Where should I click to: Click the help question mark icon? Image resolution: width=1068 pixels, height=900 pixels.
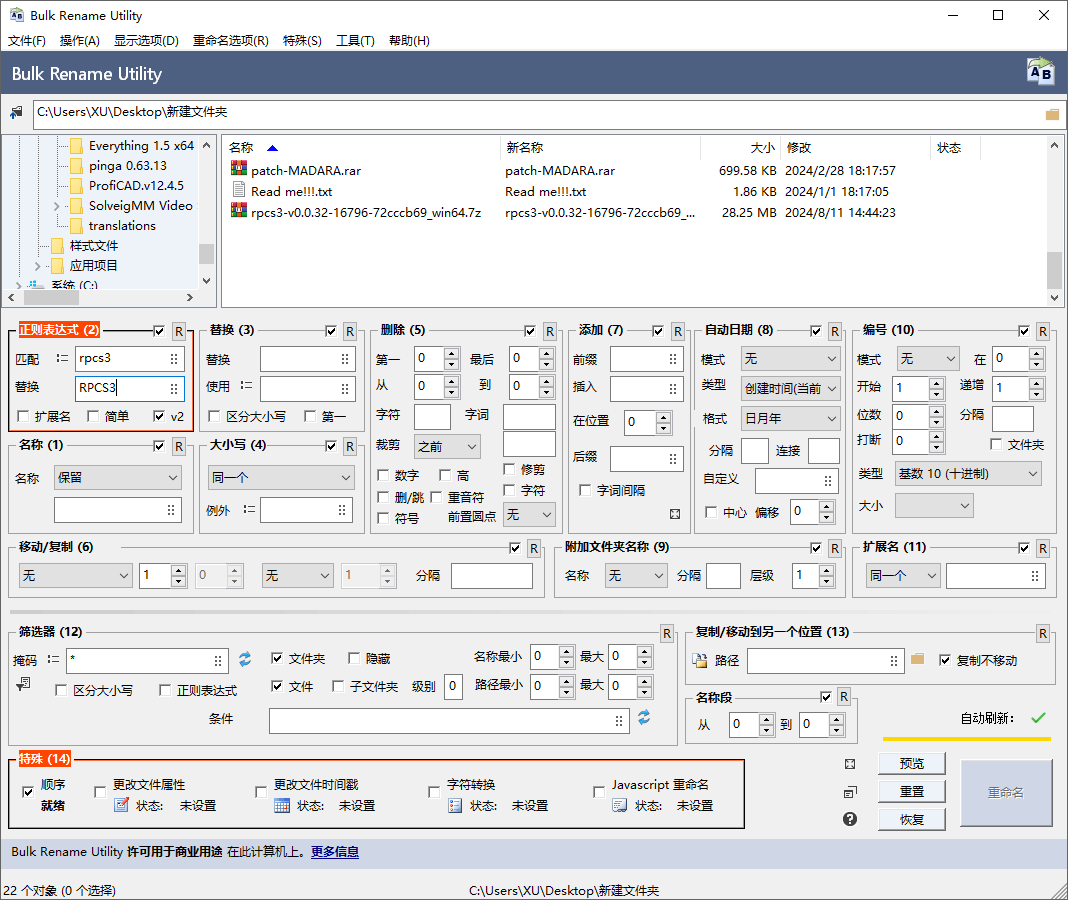point(850,819)
